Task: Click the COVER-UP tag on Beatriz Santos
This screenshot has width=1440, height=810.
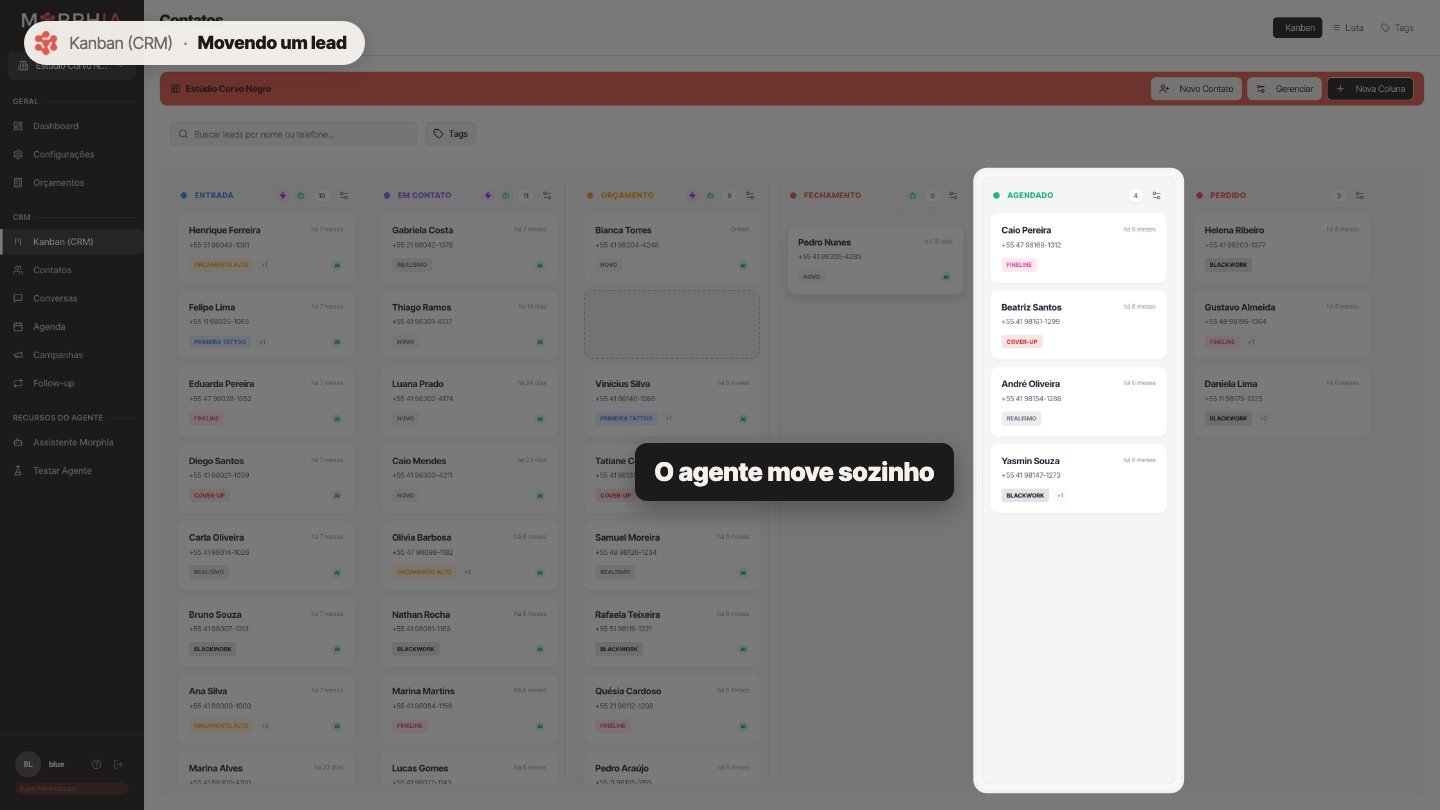Action: point(1022,342)
